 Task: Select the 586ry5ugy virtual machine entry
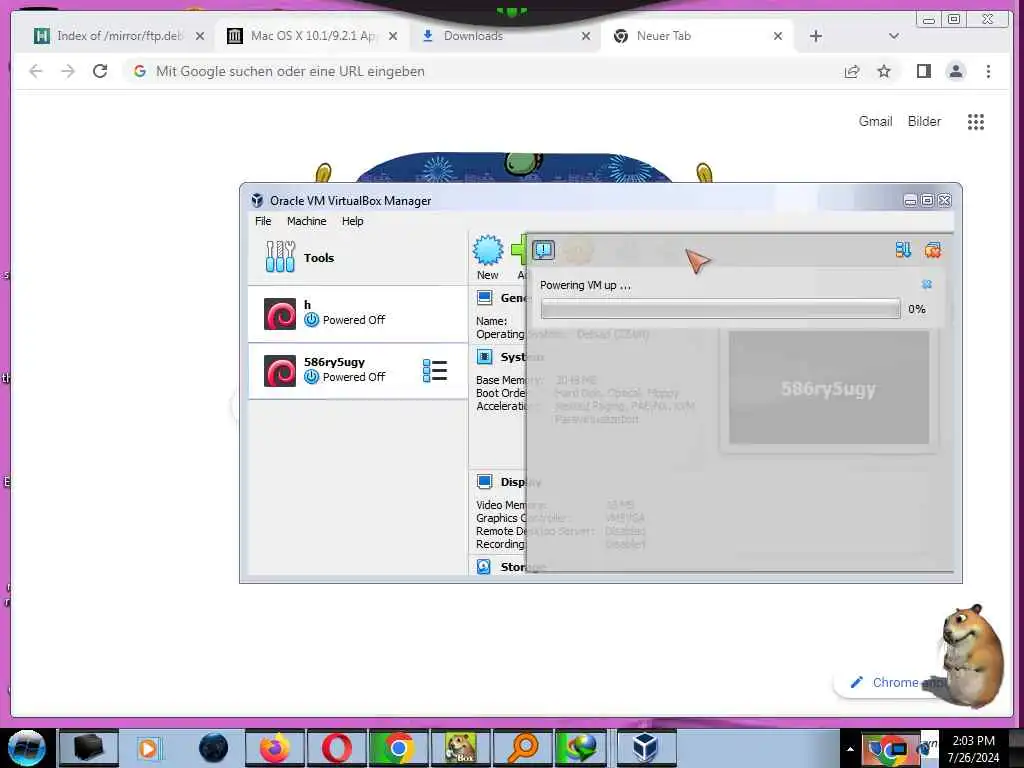(358, 370)
